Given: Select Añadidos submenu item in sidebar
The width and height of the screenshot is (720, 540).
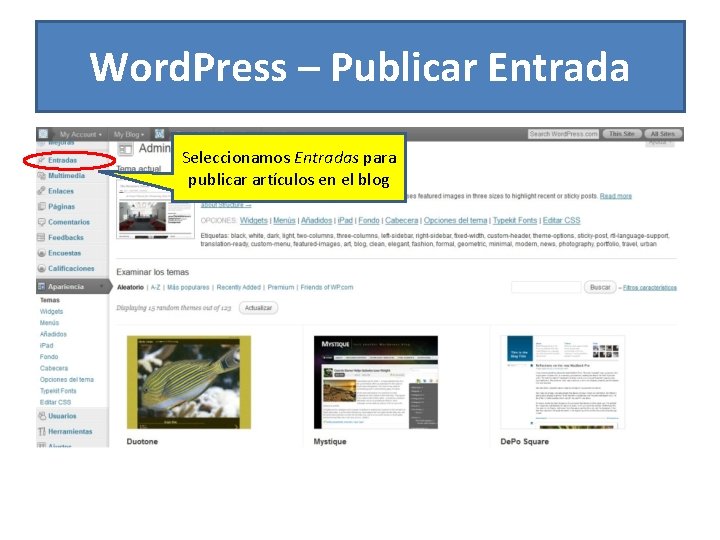Looking at the screenshot, I should click(53, 334).
